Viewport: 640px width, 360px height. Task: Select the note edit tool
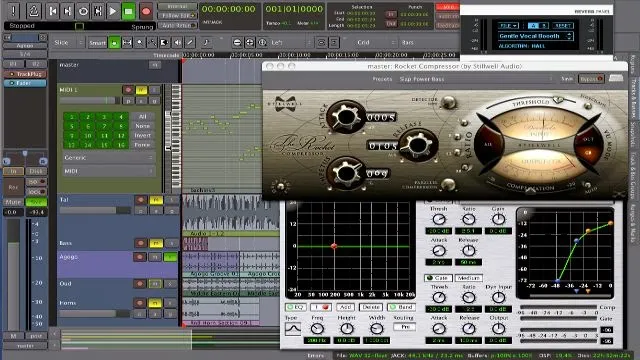[206, 42]
